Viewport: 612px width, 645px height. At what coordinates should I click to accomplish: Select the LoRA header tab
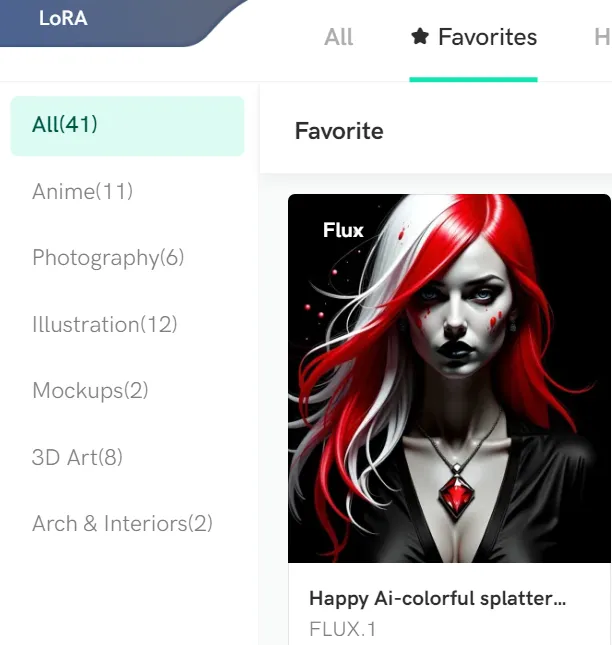point(63,19)
